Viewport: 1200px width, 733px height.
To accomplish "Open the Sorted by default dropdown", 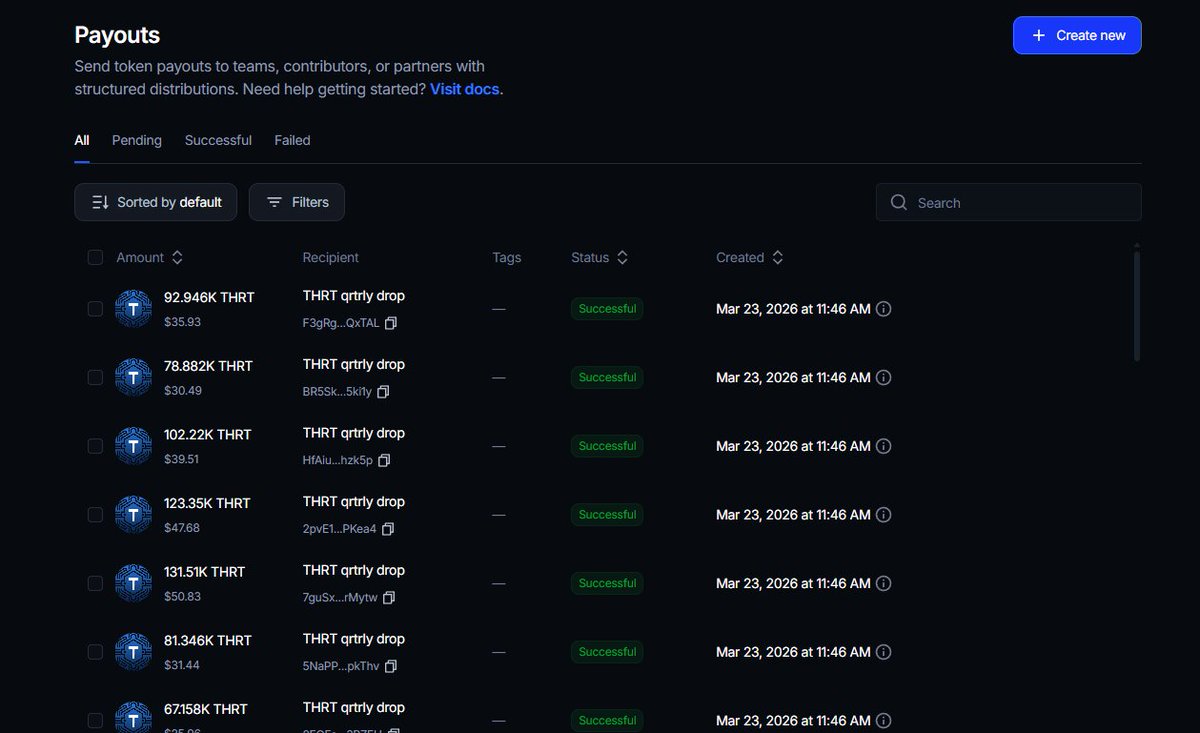I will click(x=156, y=202).
